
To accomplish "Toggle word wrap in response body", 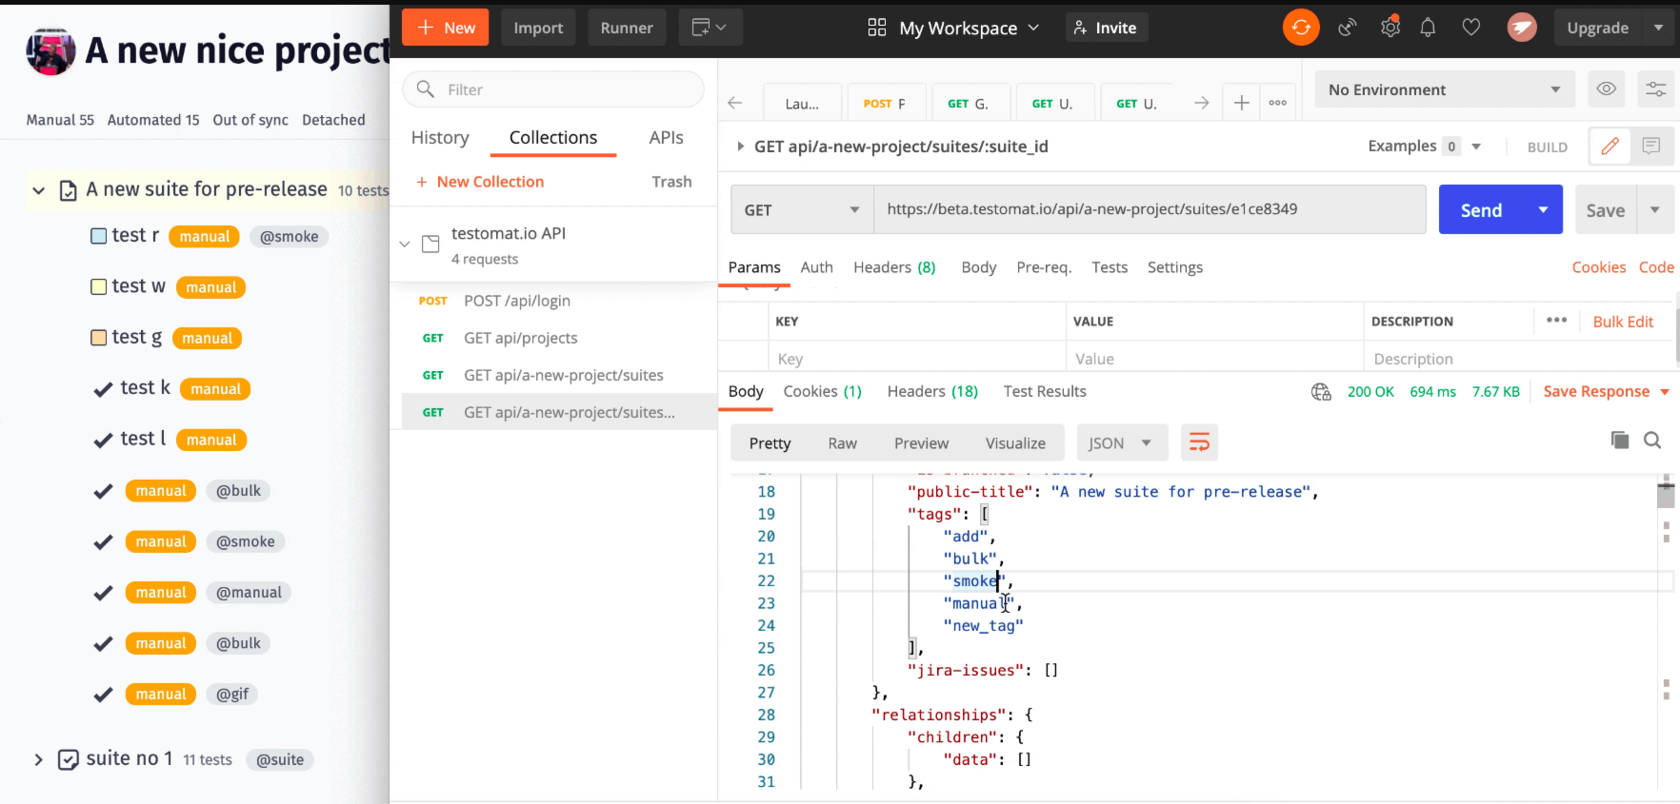I will click(x=1199, y=442).
